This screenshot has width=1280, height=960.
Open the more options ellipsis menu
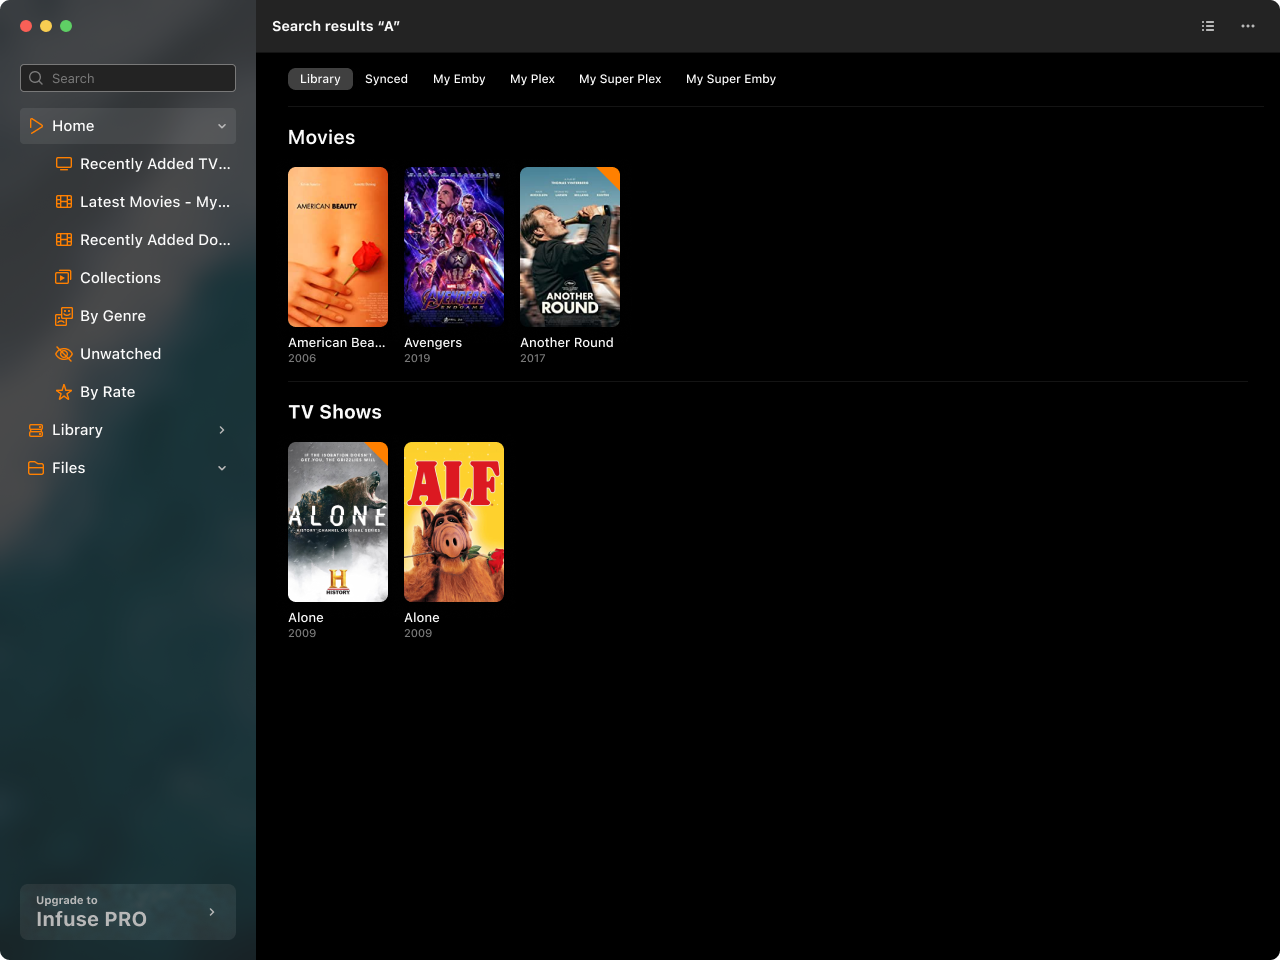click(1248, 26)
